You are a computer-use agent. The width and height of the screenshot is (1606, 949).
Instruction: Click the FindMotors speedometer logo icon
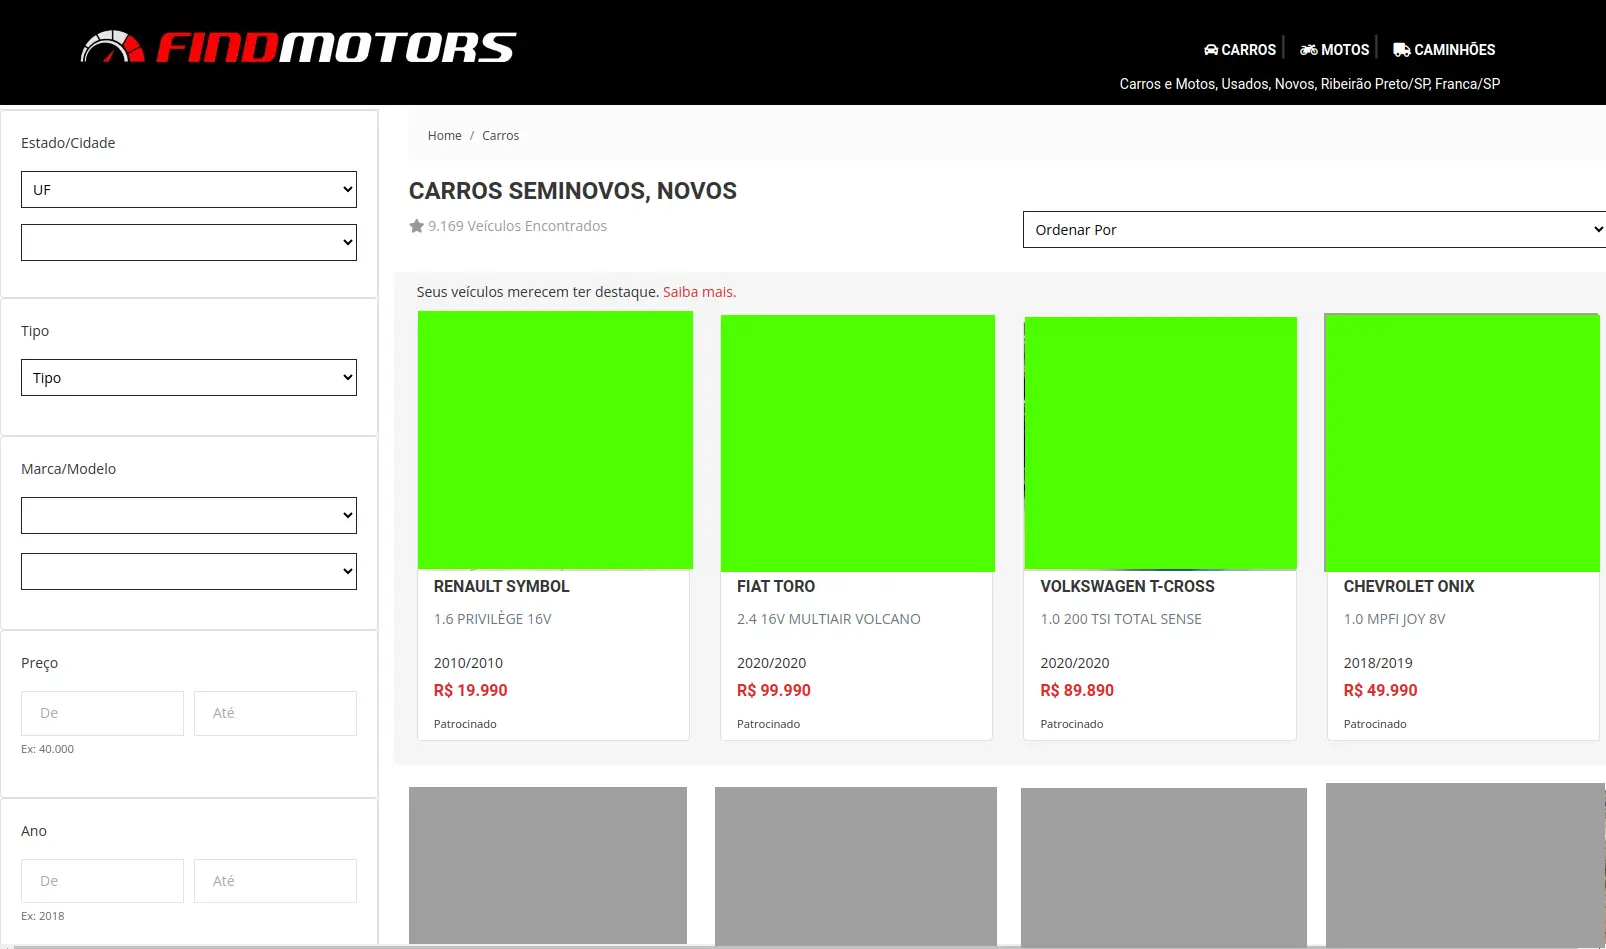113,47
